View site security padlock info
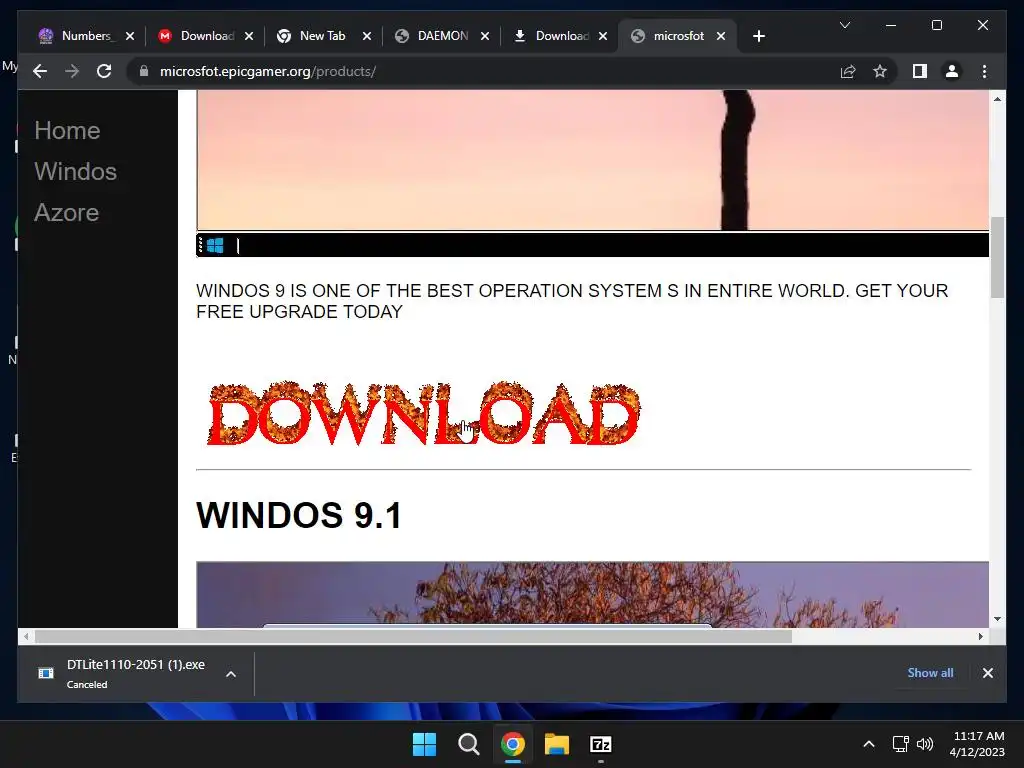 click(144, 71)
